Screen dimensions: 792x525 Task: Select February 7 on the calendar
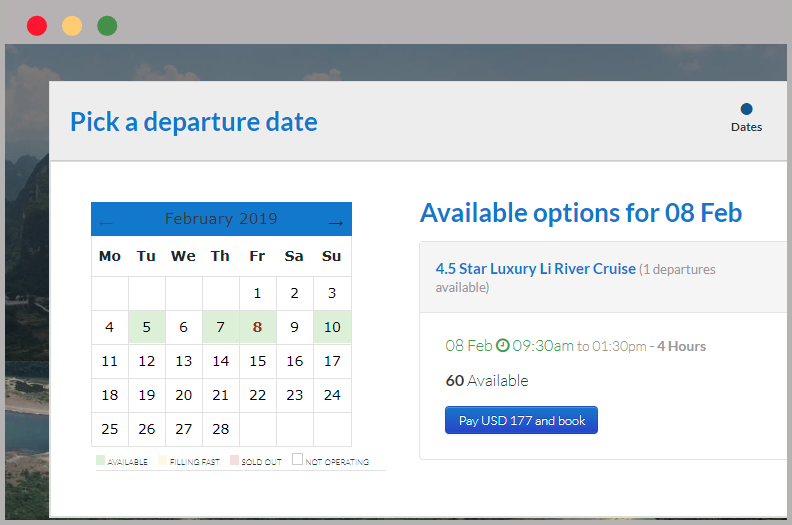point(221,327)
